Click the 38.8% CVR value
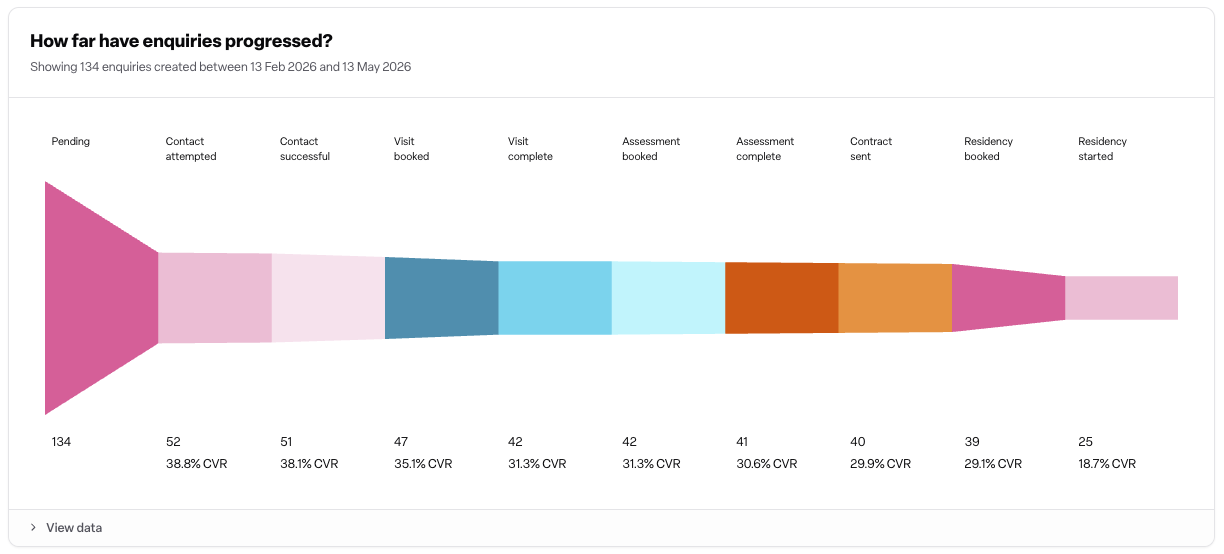 (x=197, y=464)
